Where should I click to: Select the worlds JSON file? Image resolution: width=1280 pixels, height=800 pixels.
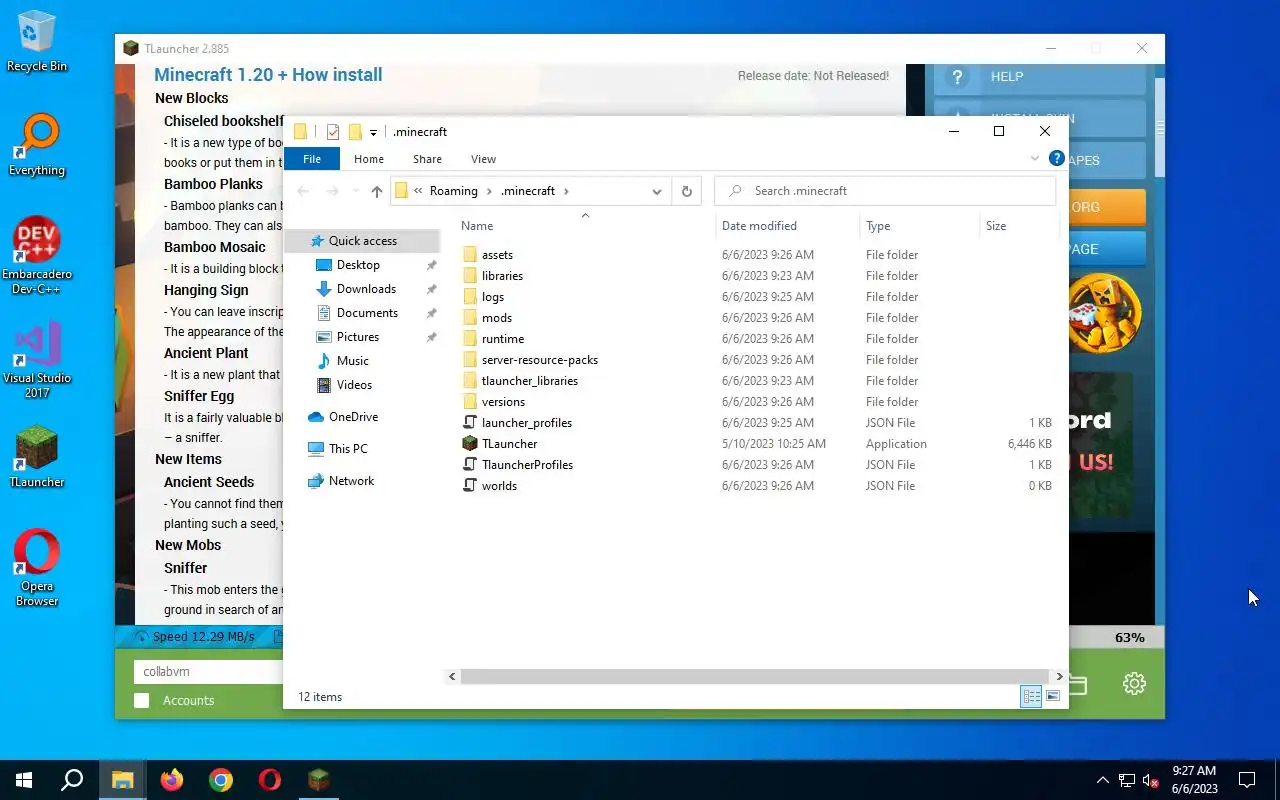point(499,486)
